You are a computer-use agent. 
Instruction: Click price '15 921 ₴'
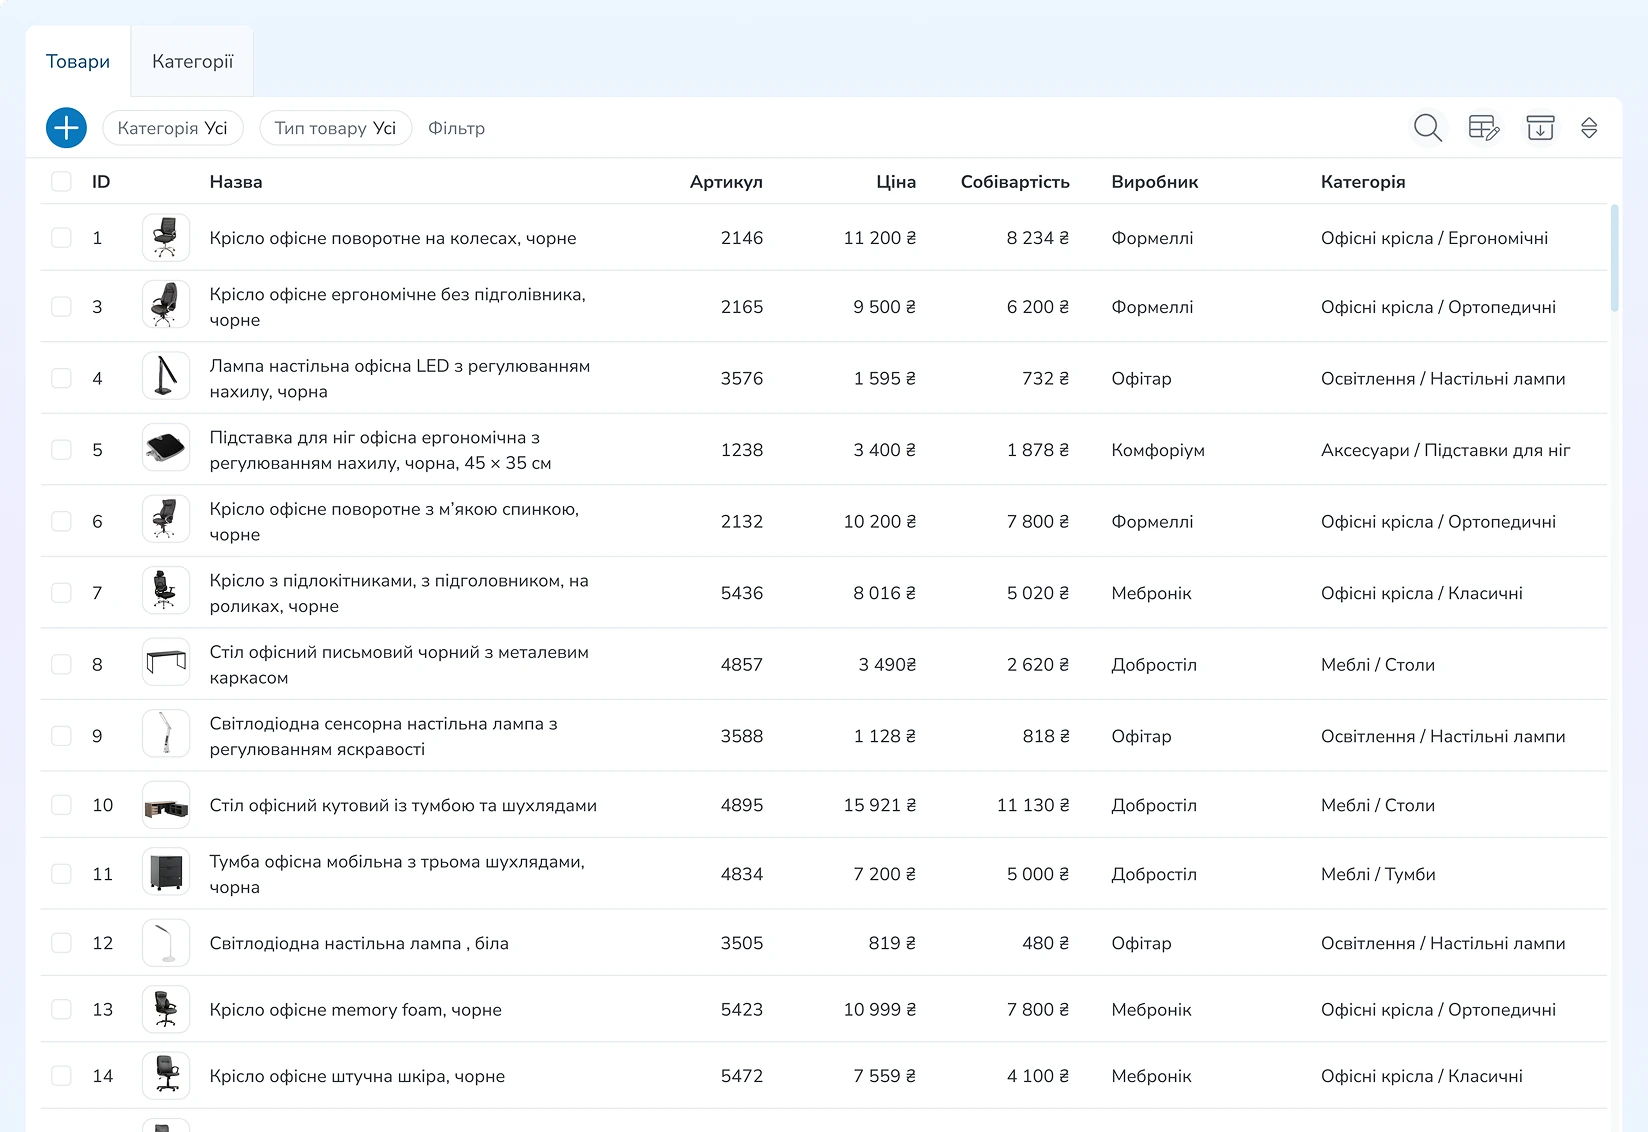pos(880,805)
